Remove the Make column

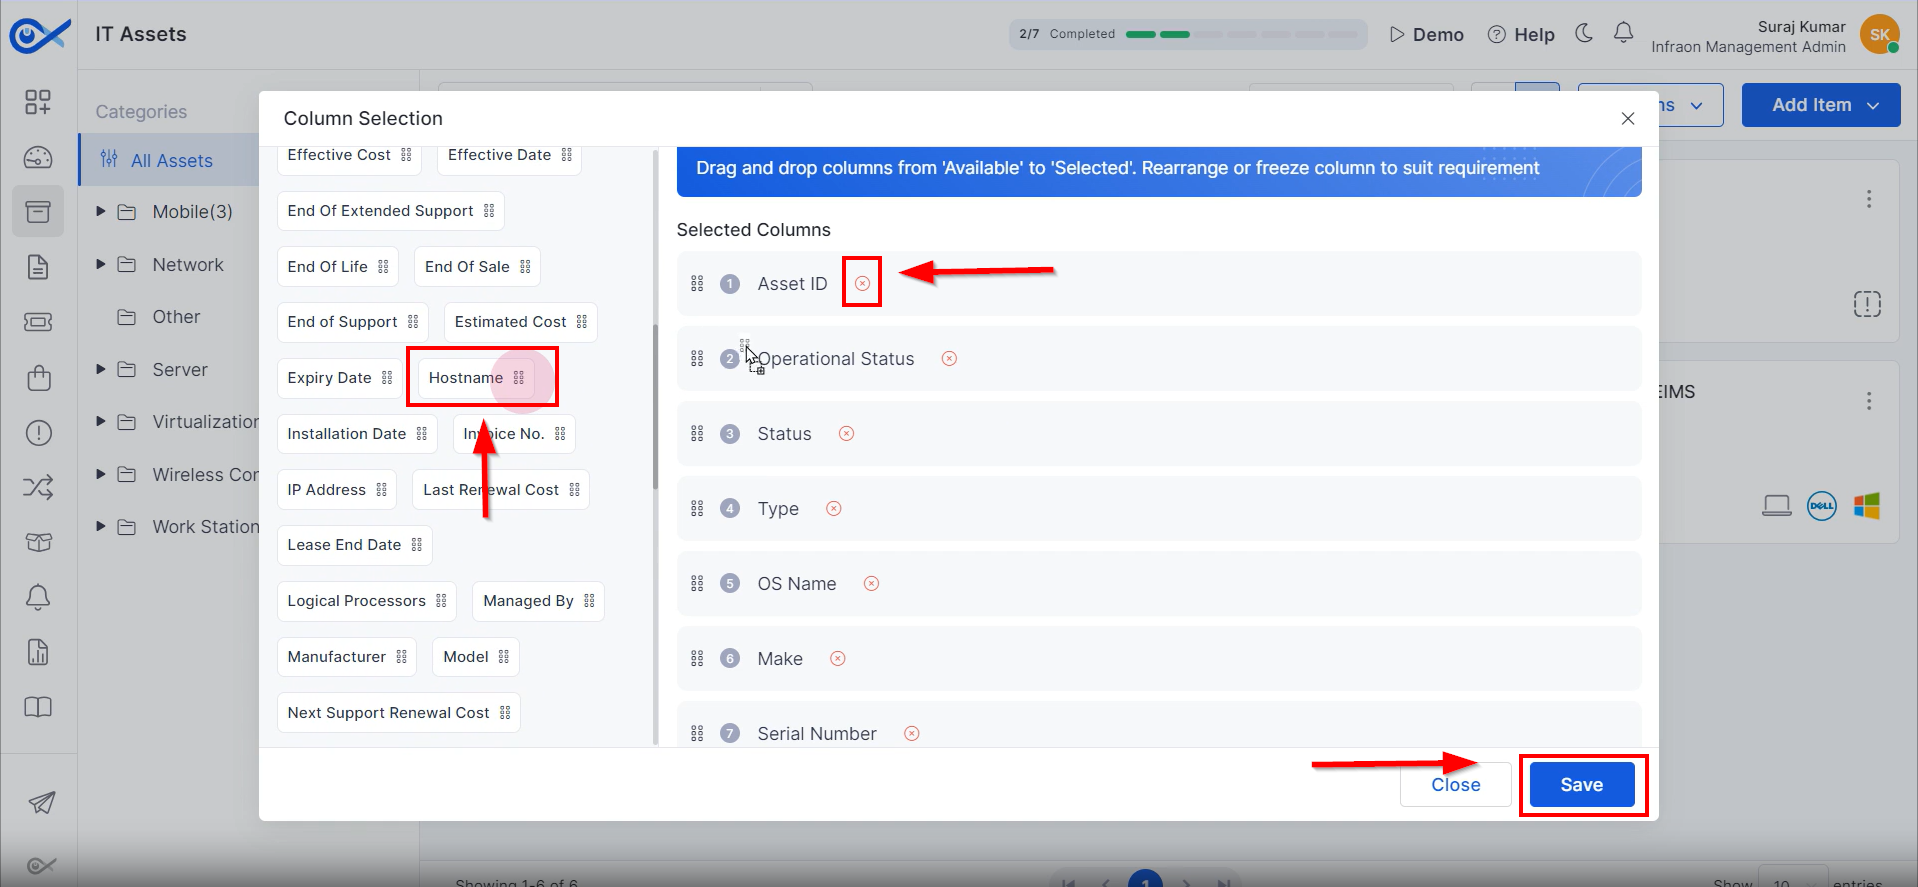(x=838, y=659)
